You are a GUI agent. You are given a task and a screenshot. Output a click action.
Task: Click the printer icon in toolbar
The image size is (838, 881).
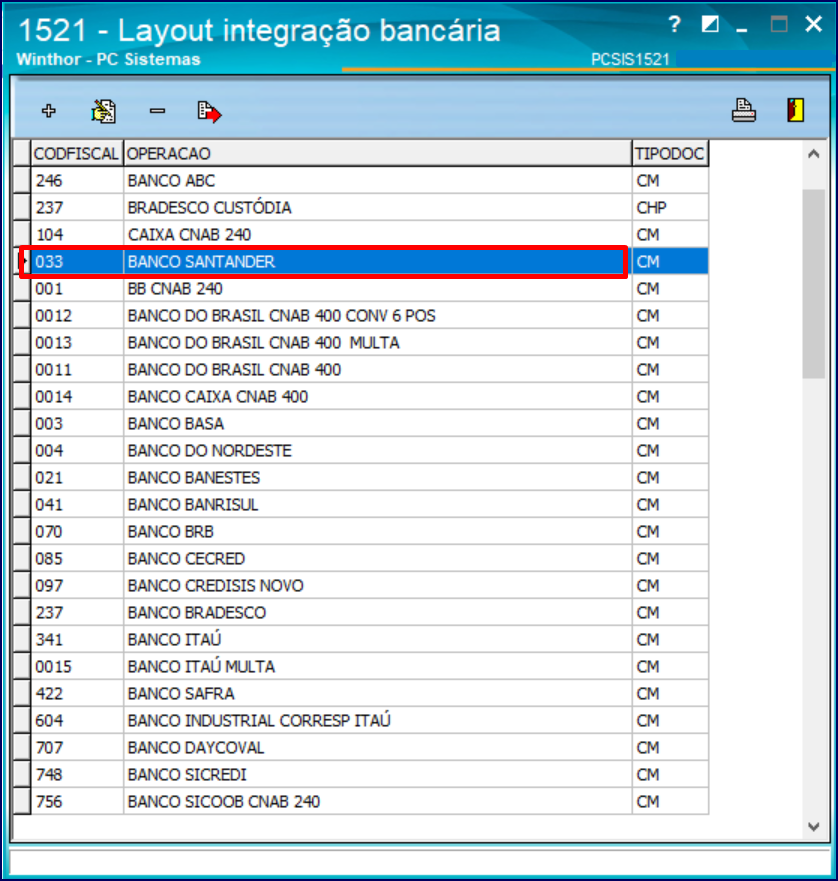pyautogui.click(x=744, y=110)
